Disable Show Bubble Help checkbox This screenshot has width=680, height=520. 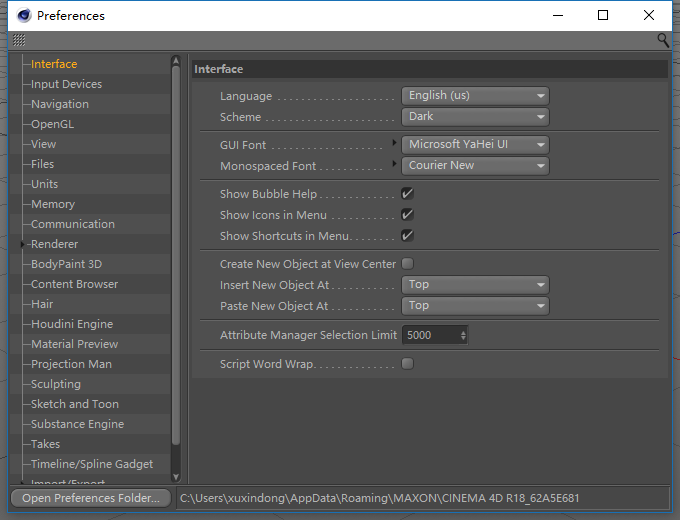(x=407, y=193)
